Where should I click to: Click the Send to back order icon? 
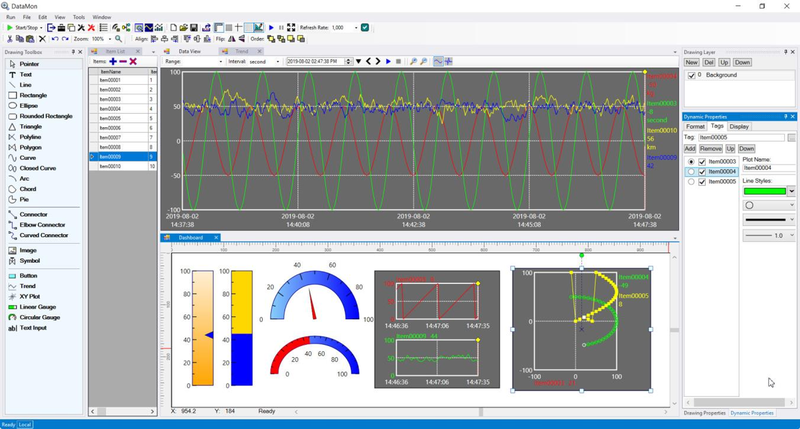click(281, 39)
